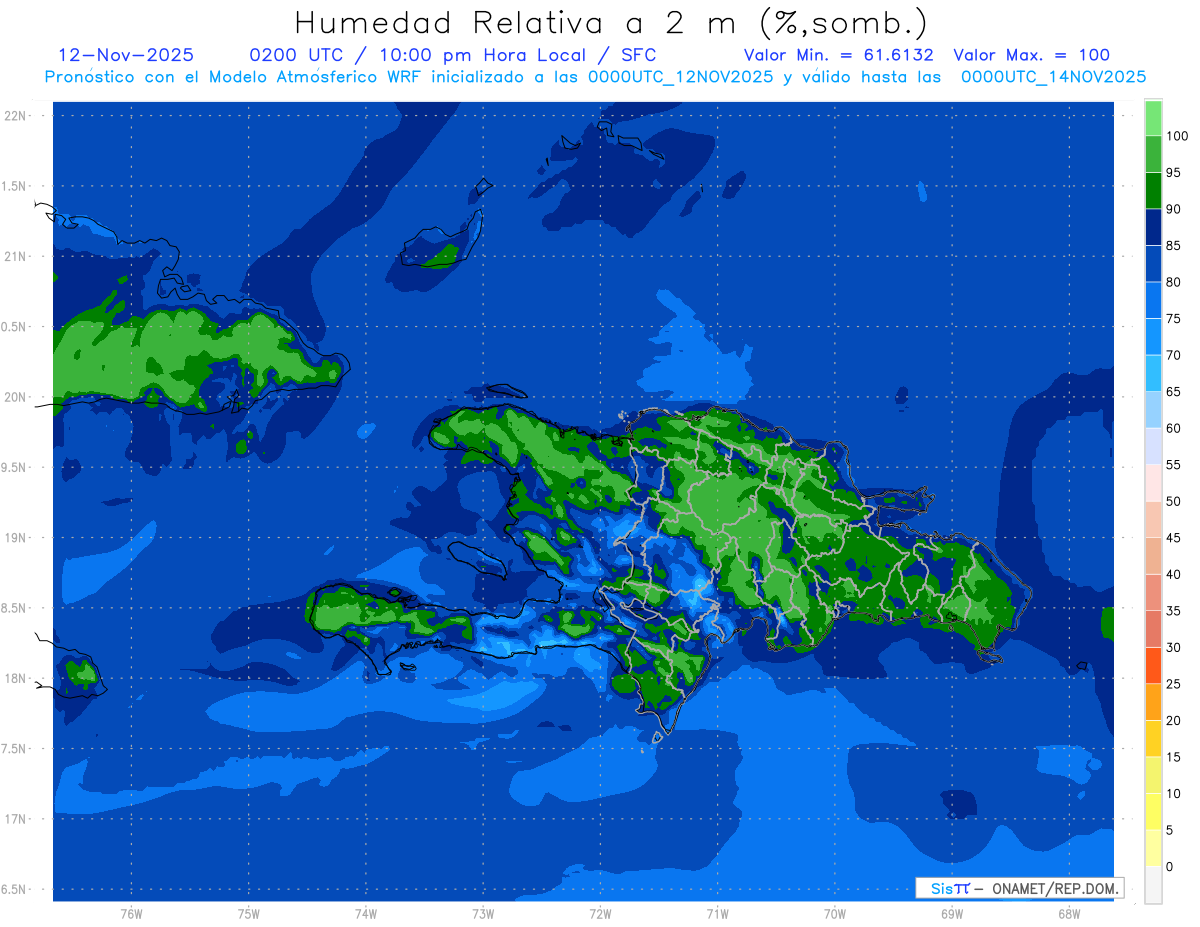The image size is (1200, 927).
Task: Select the blue swatch between 80 and 85
Action: pos(1153,264)
